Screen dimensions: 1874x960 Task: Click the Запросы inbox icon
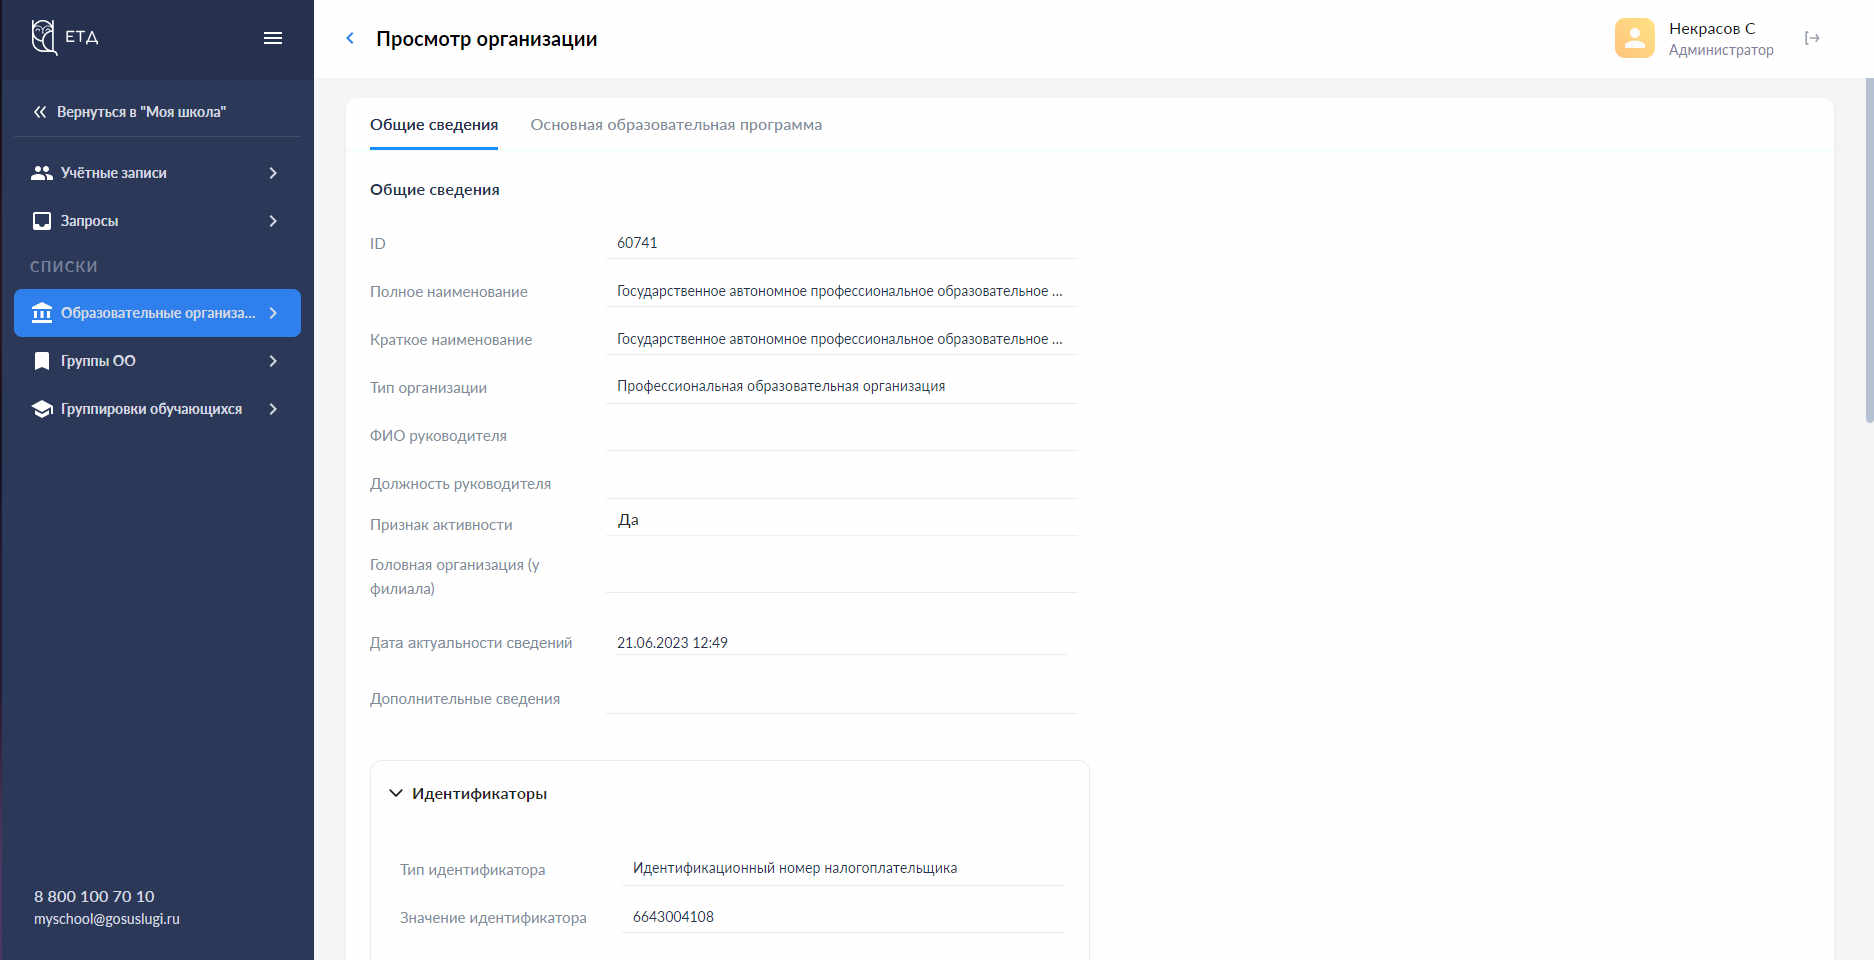pyautogui.click(x=42, y=221)
